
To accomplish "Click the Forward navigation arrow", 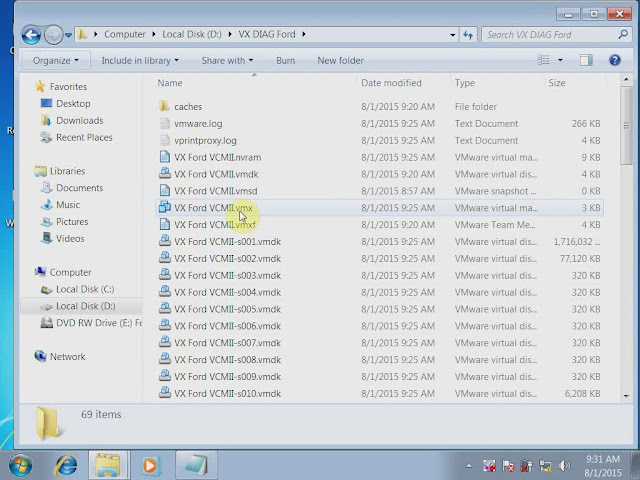I will coord(53,35).
